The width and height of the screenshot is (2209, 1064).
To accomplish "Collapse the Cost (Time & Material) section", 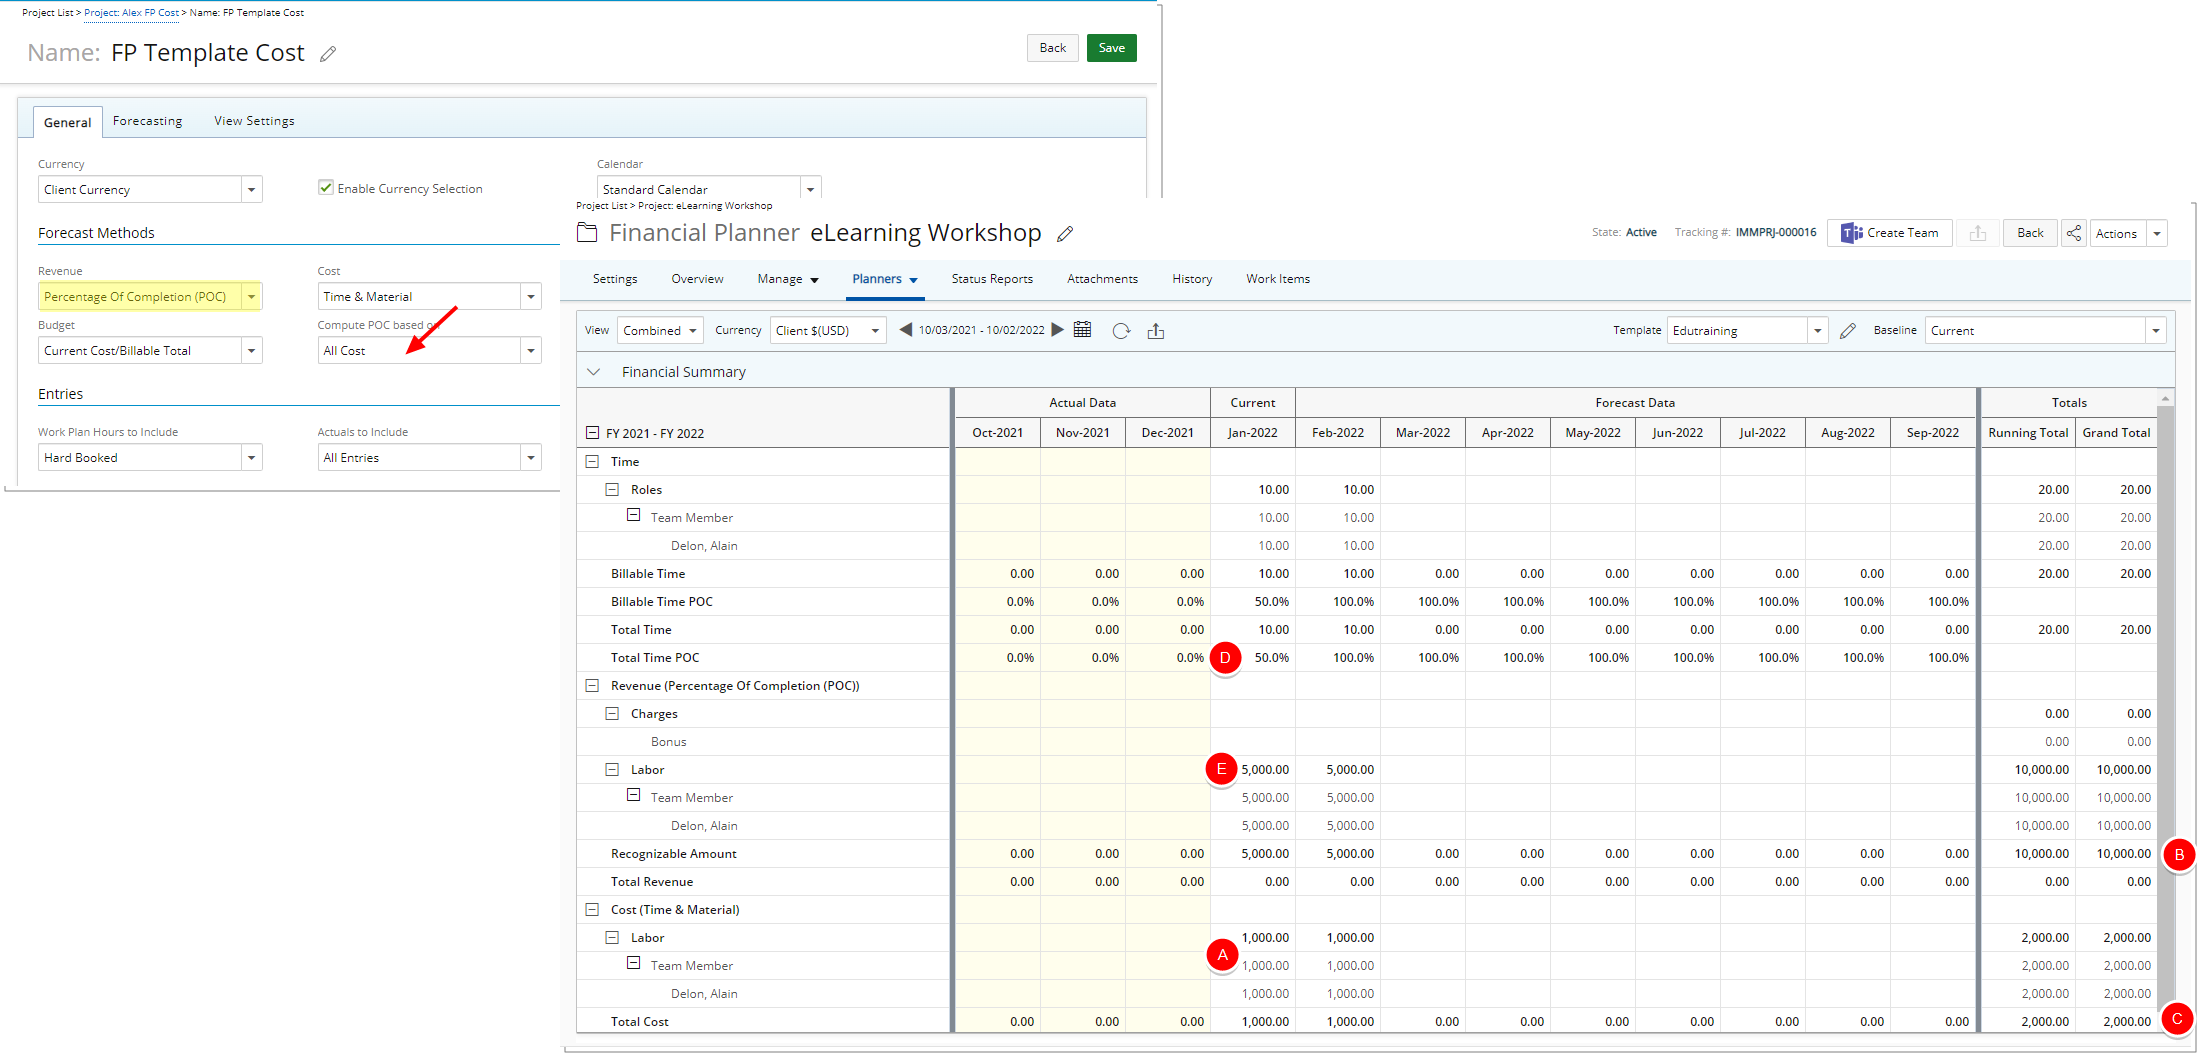I will (592, 909).
